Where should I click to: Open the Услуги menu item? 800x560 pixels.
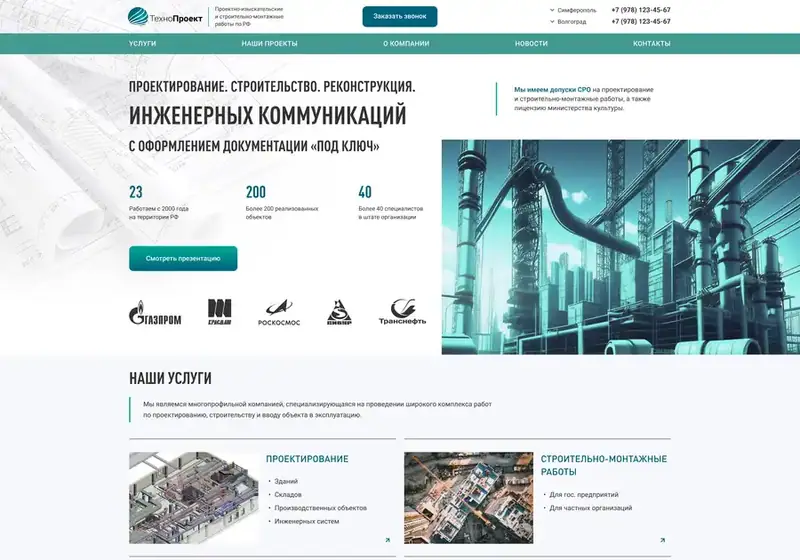[142, 44]
